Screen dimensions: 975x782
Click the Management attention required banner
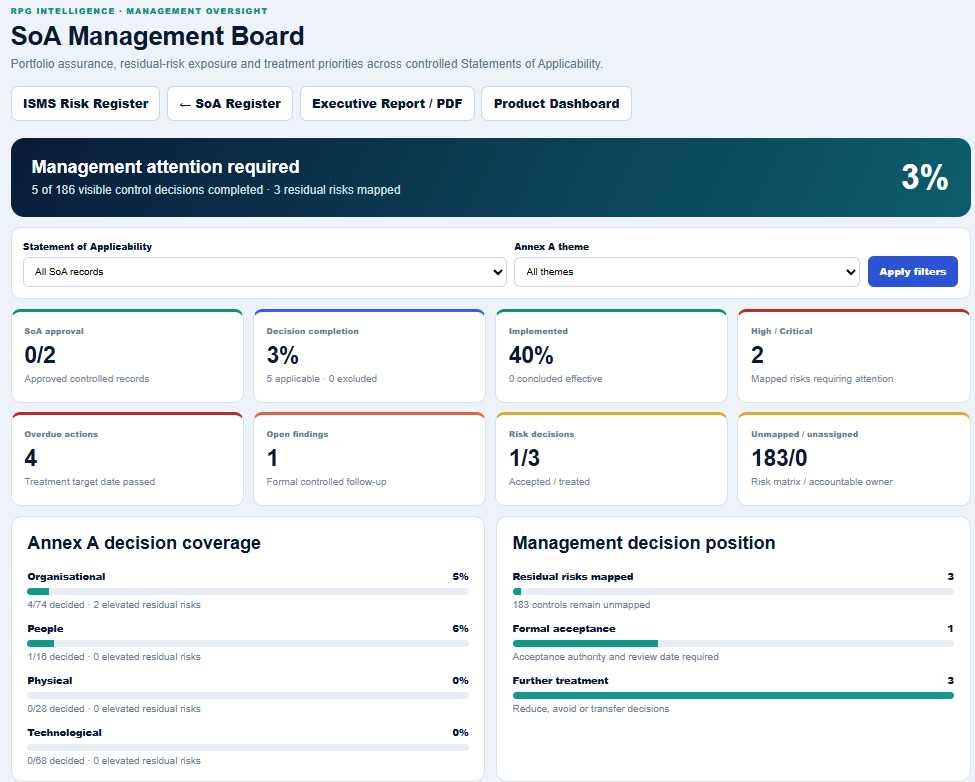tap(491, 177)
